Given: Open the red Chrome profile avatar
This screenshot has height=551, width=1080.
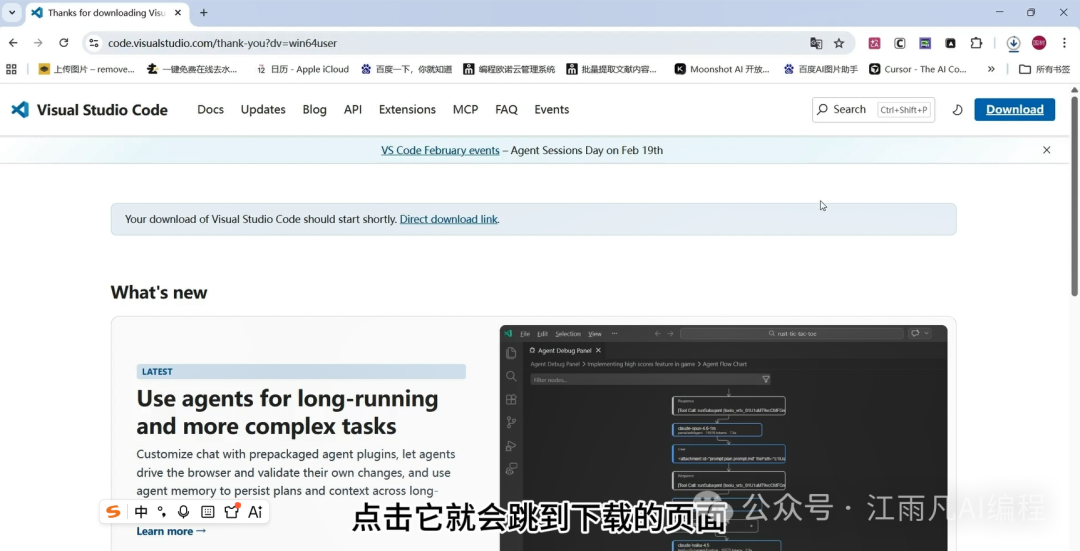Looking at the screenshot, I should pyautogui.click(x=1039, y=43).
